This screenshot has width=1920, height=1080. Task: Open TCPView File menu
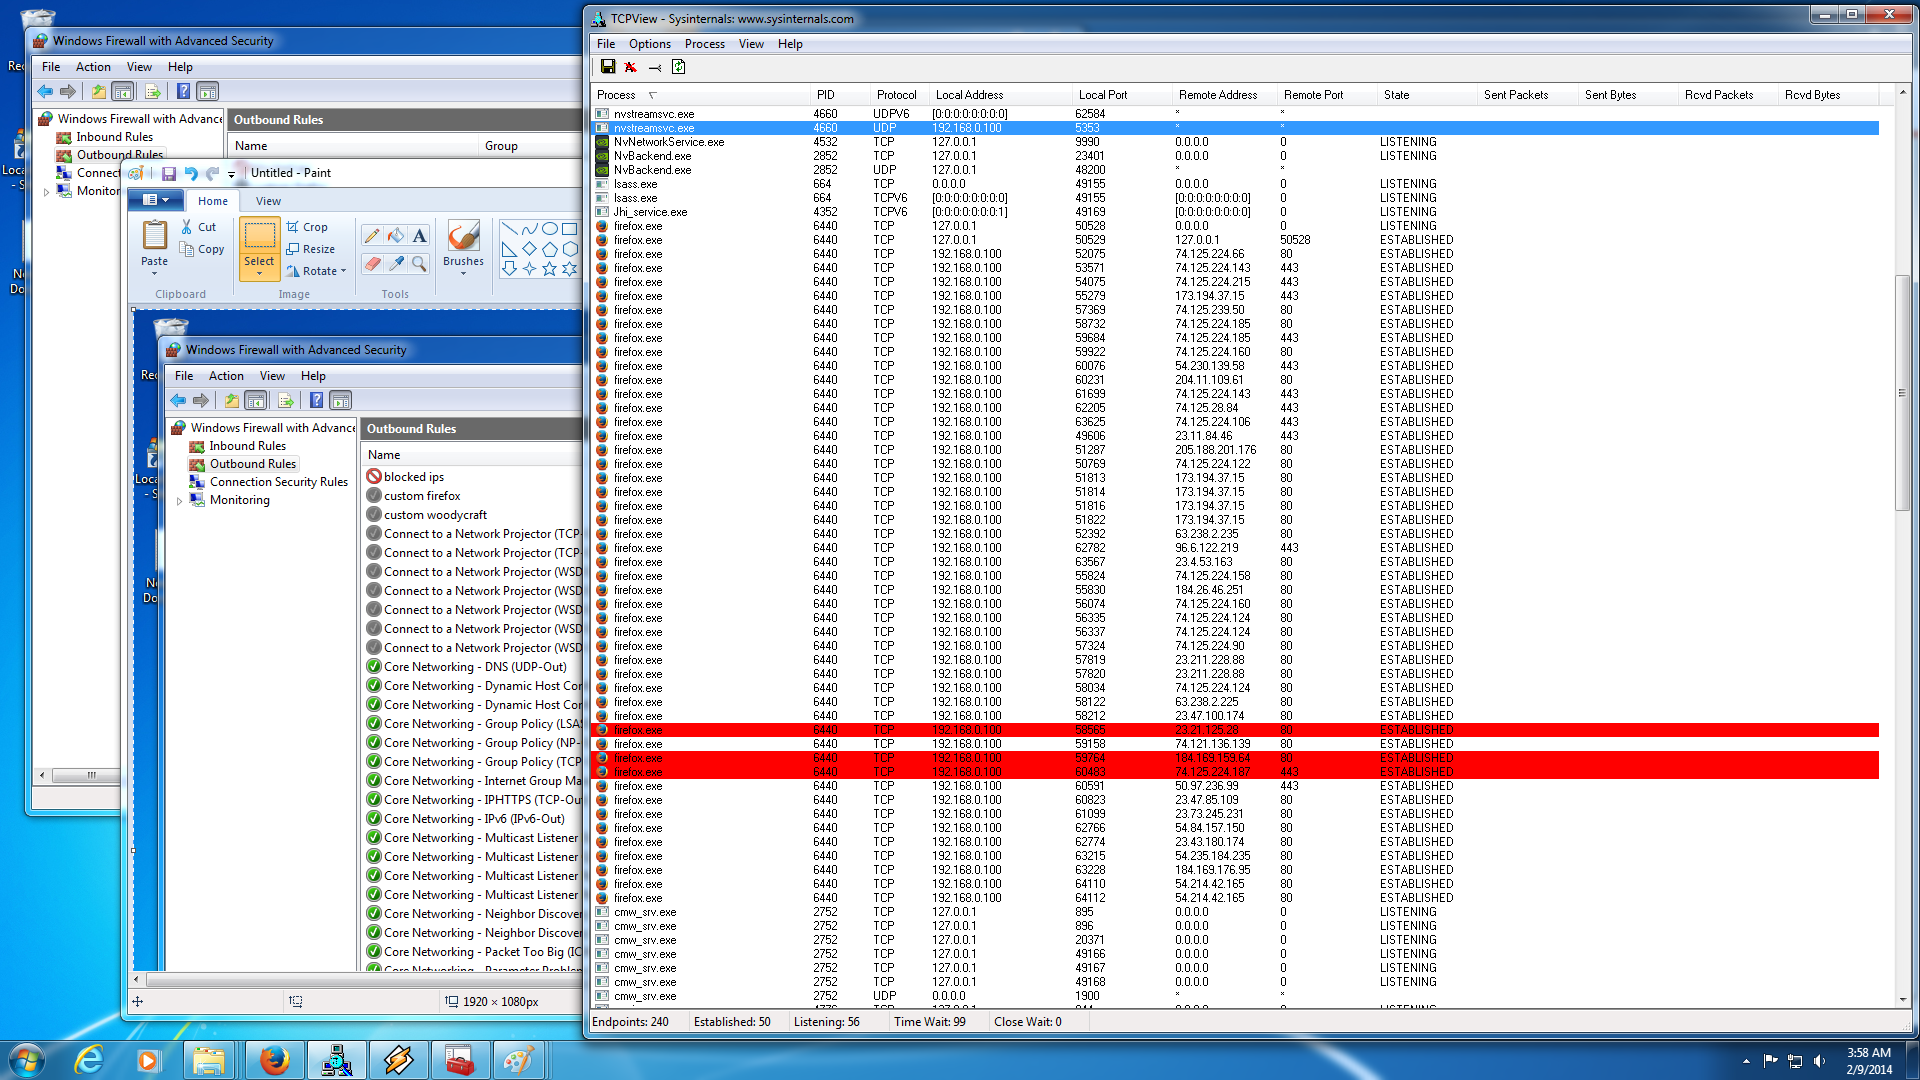[606, 44]
